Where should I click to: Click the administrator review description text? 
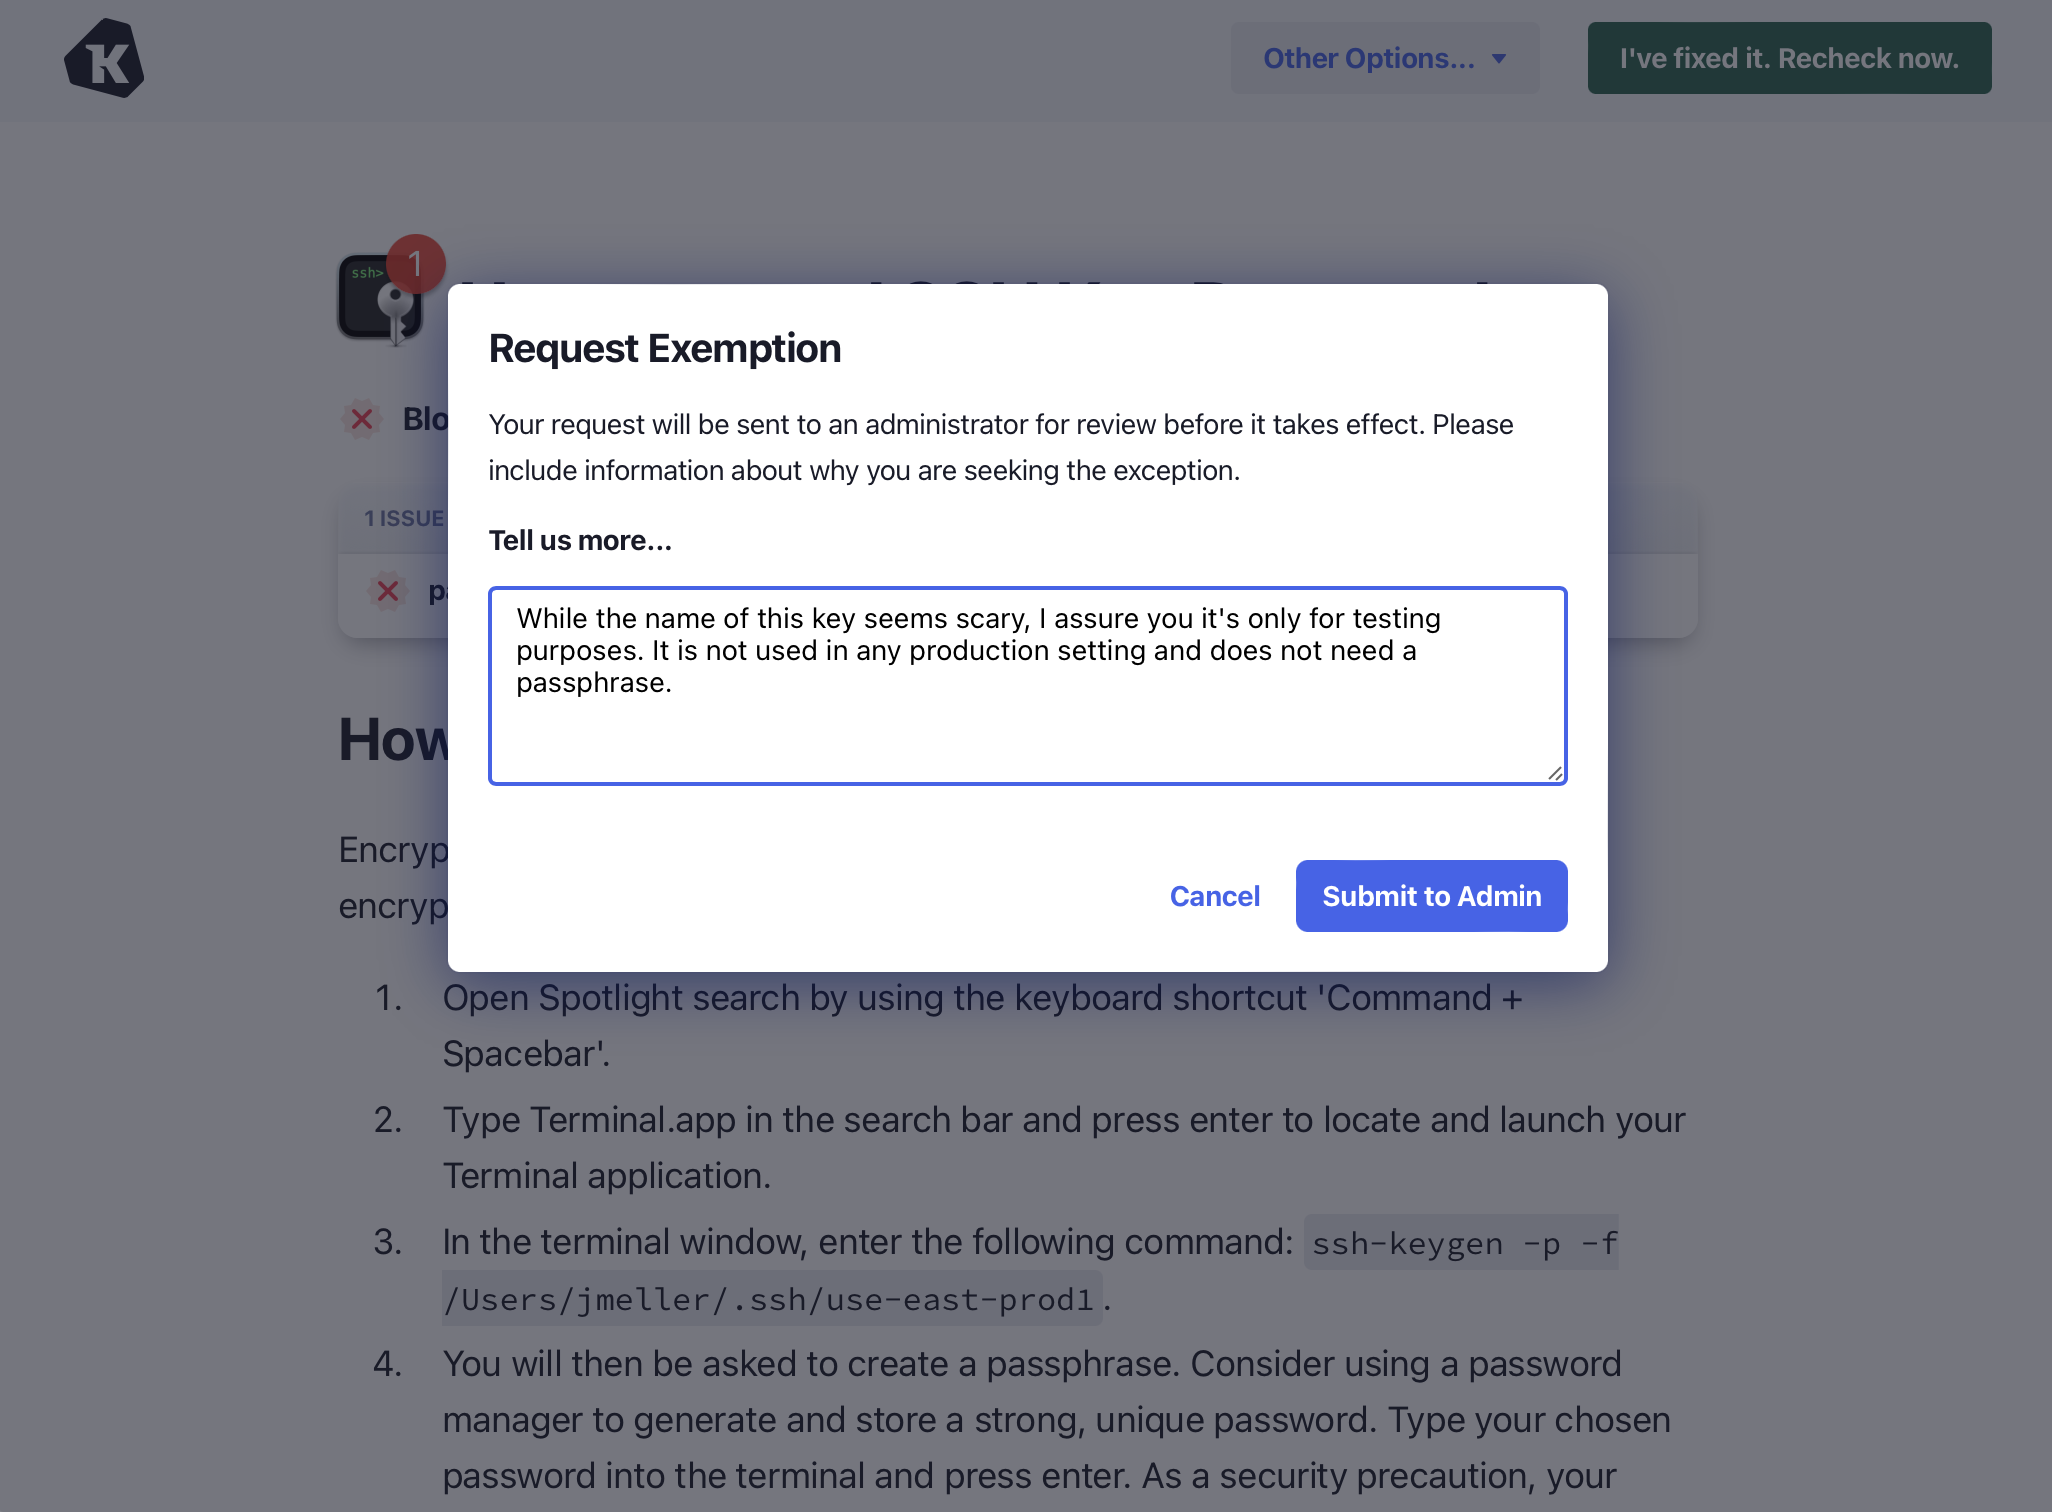(1000, 447)
